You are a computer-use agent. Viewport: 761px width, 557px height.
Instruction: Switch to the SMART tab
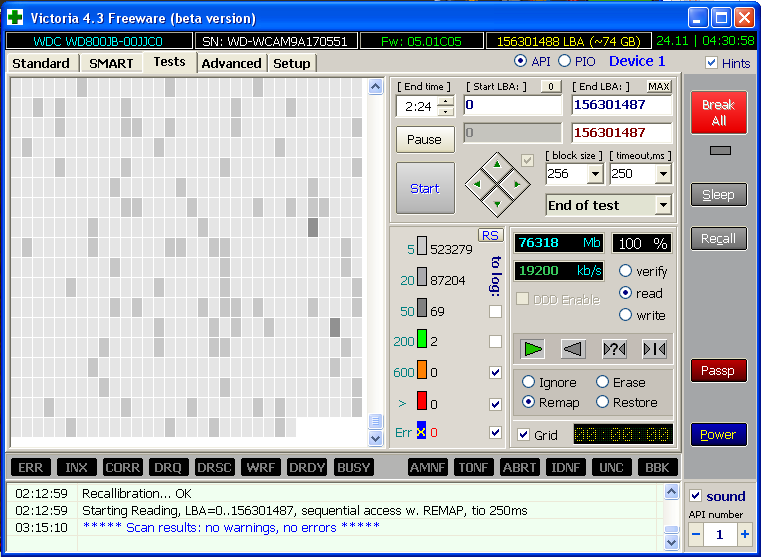(x=111, y=63)
